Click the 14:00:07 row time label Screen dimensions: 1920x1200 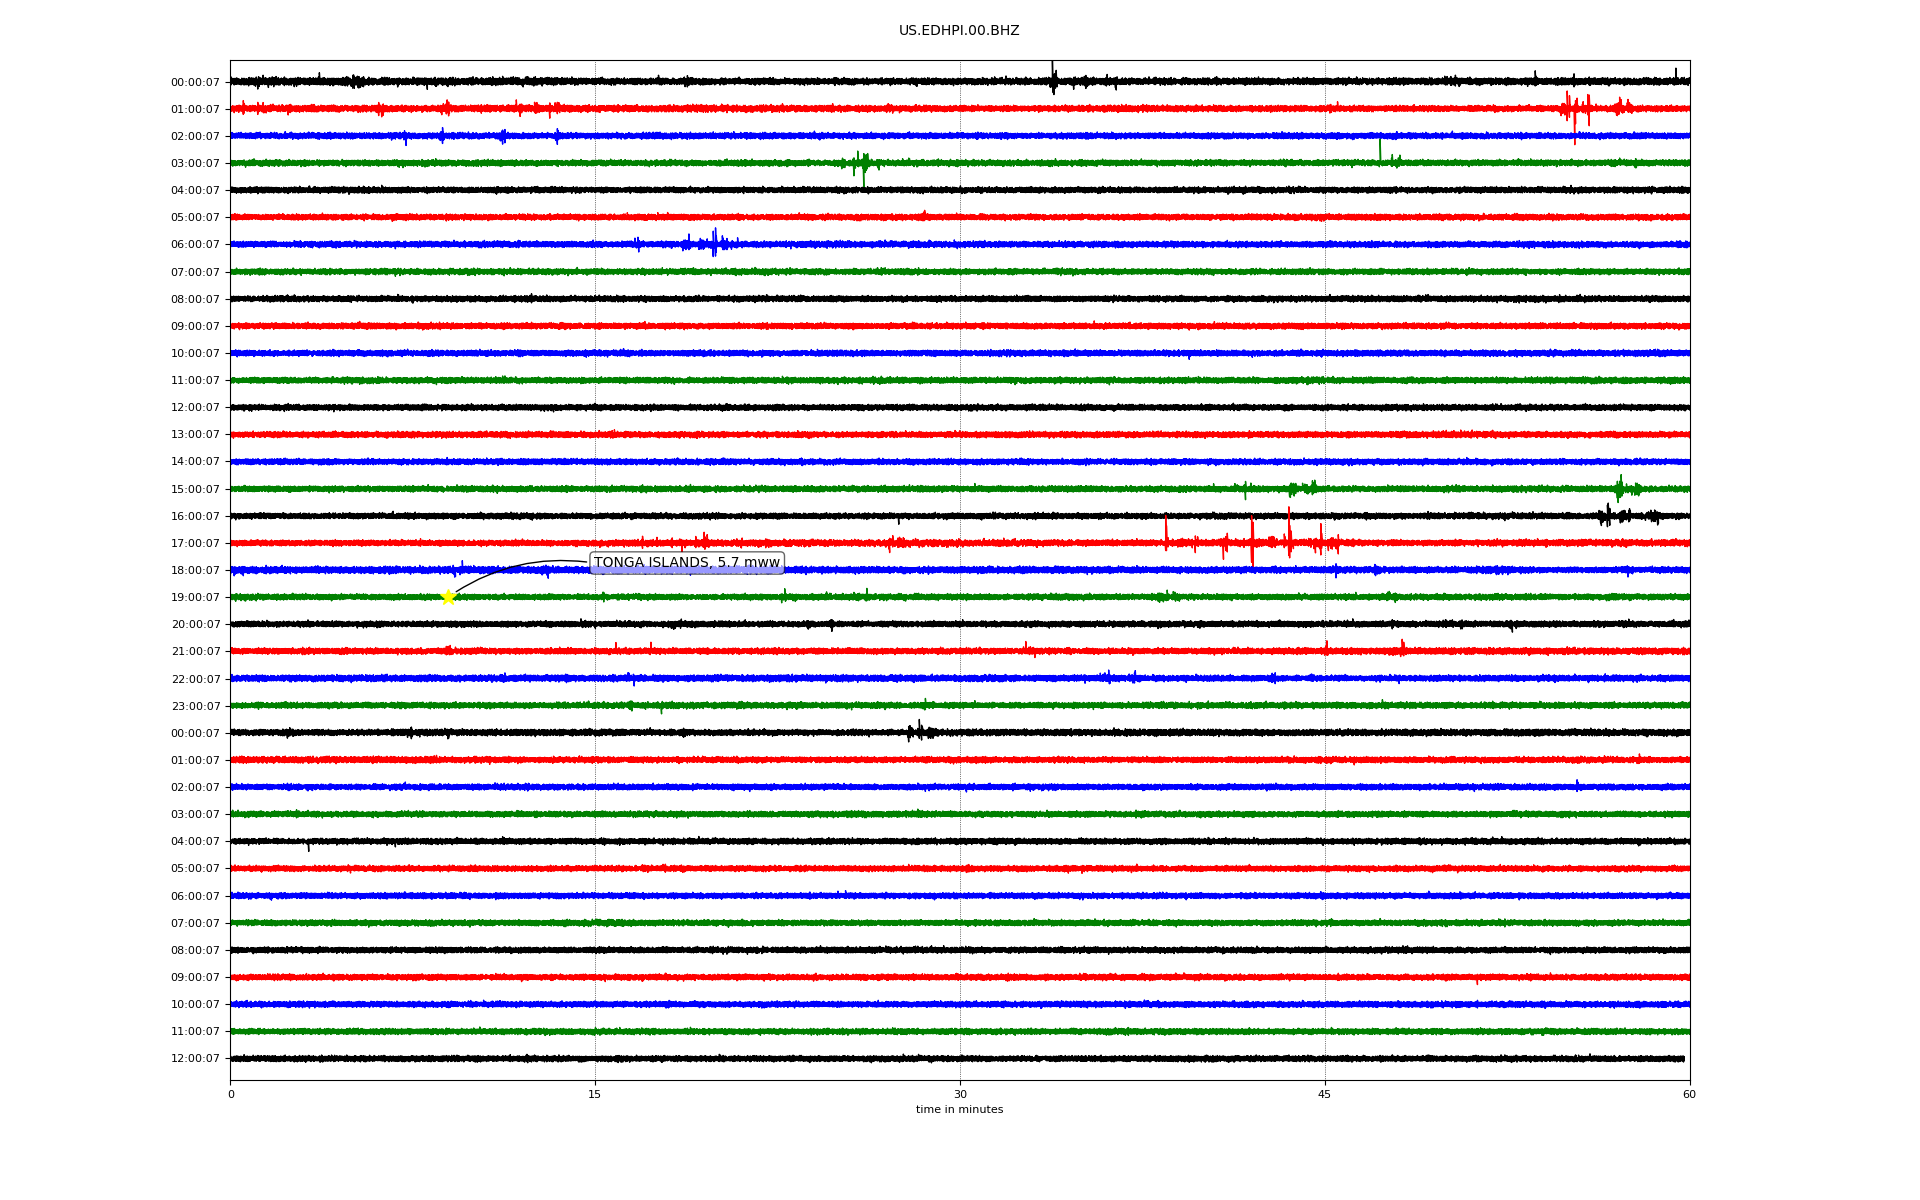click(x=195, y=462)
